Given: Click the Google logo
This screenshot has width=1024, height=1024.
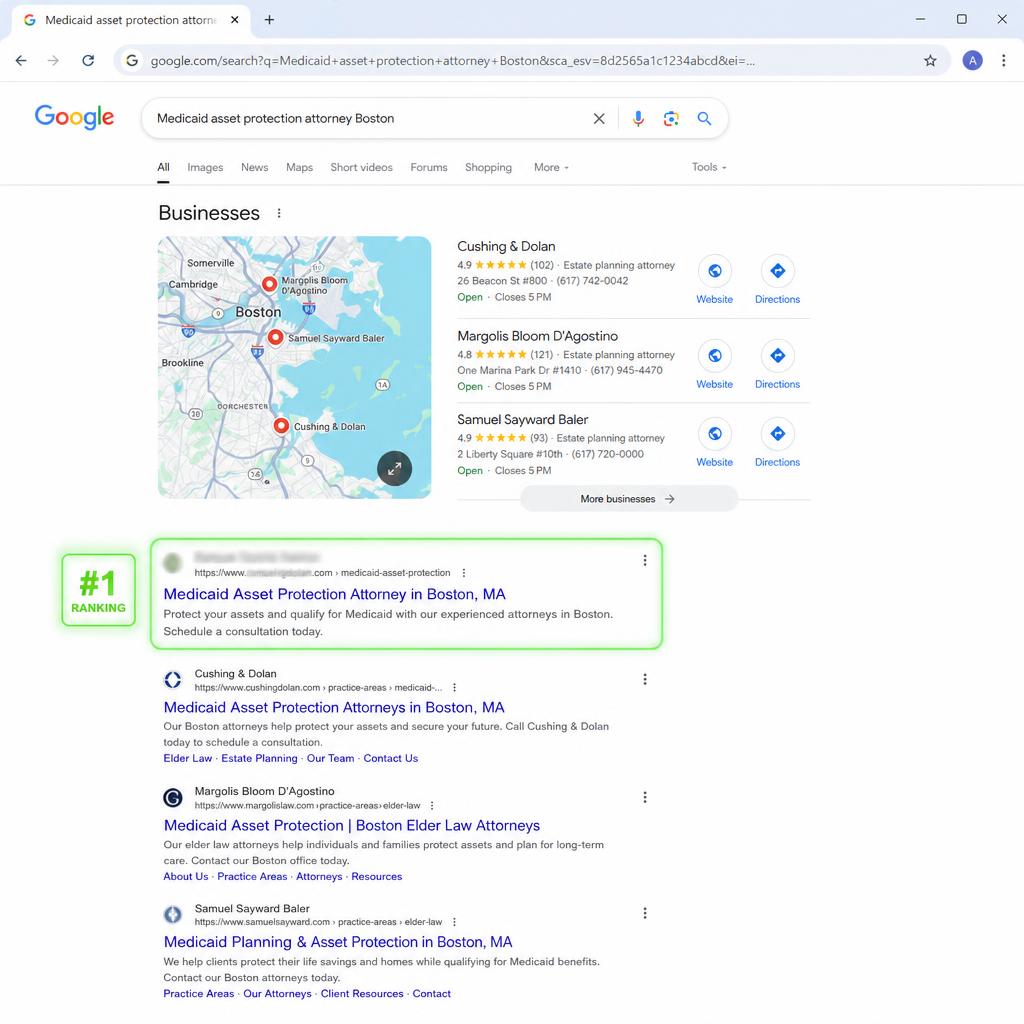Looking at the screenshot, I should pos(74,117).
